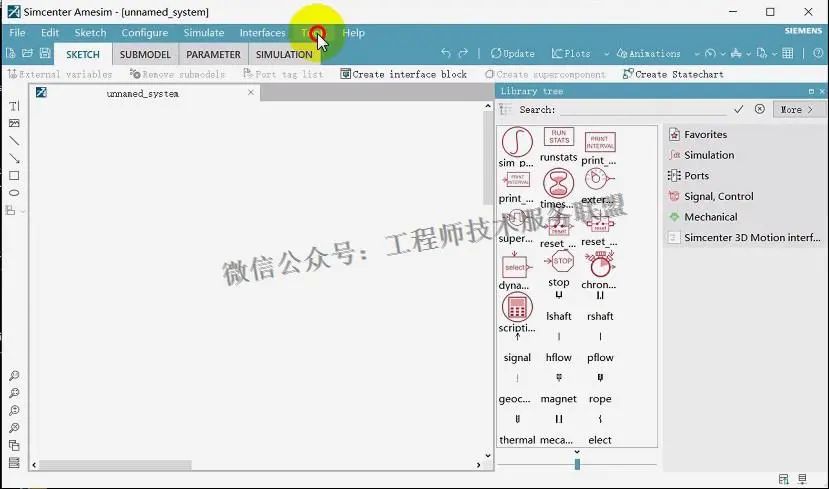
Task: Switch to the SUBMODEL mode tab
Action: 145,54
